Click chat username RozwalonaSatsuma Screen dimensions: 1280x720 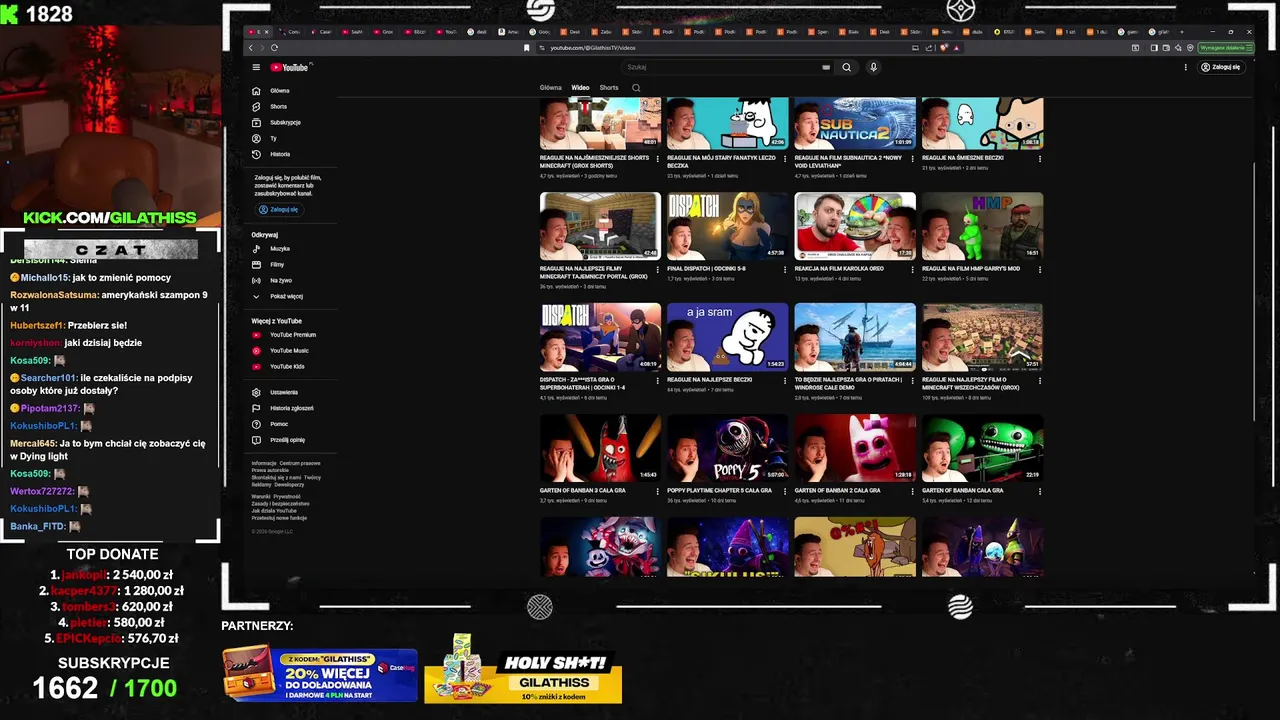point(54,295)
